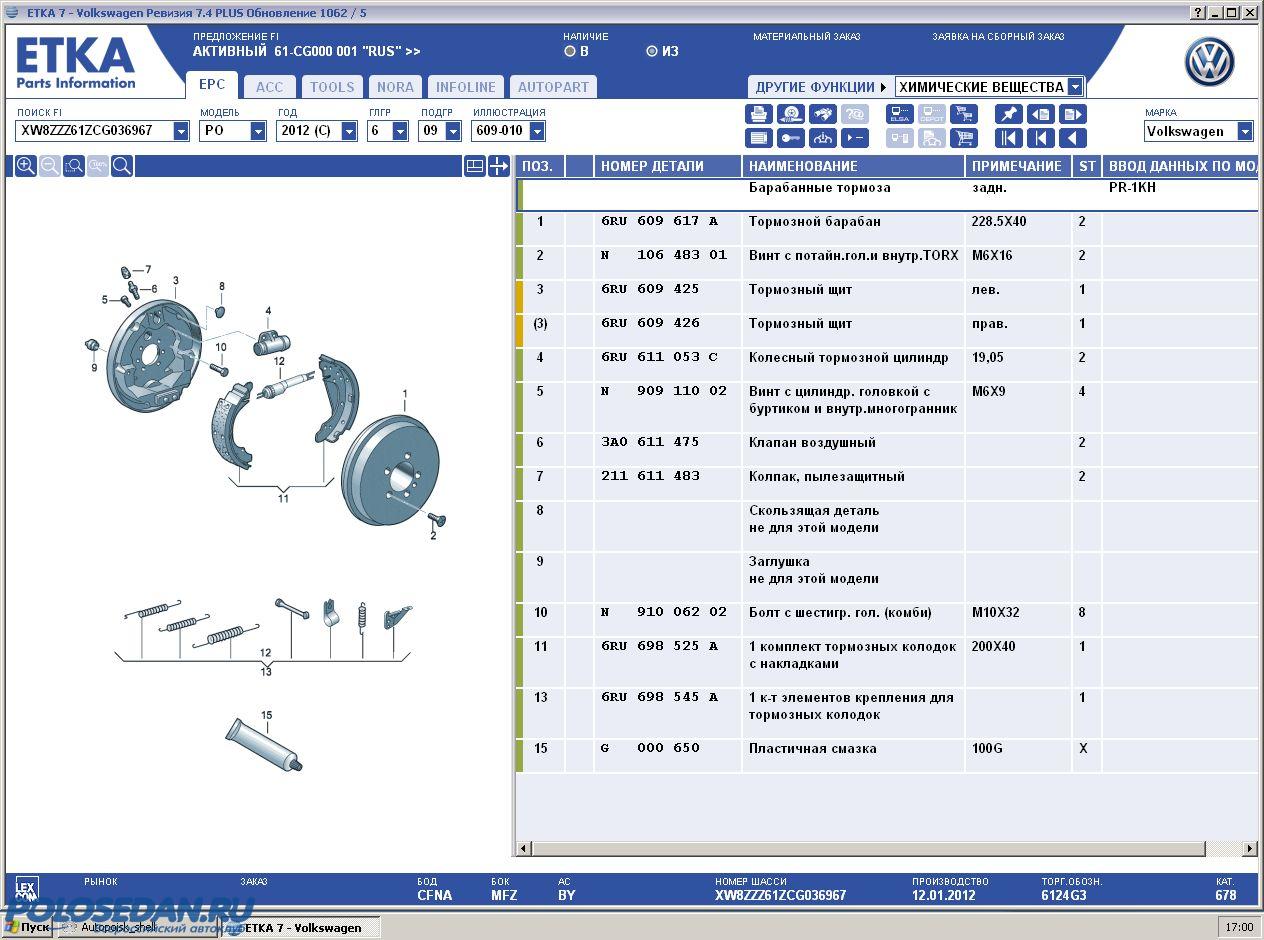Click the zoom-area magnifier icon
Image resolution: width=1264 pixels, height=940 pixels.
(x=74, y=166)
